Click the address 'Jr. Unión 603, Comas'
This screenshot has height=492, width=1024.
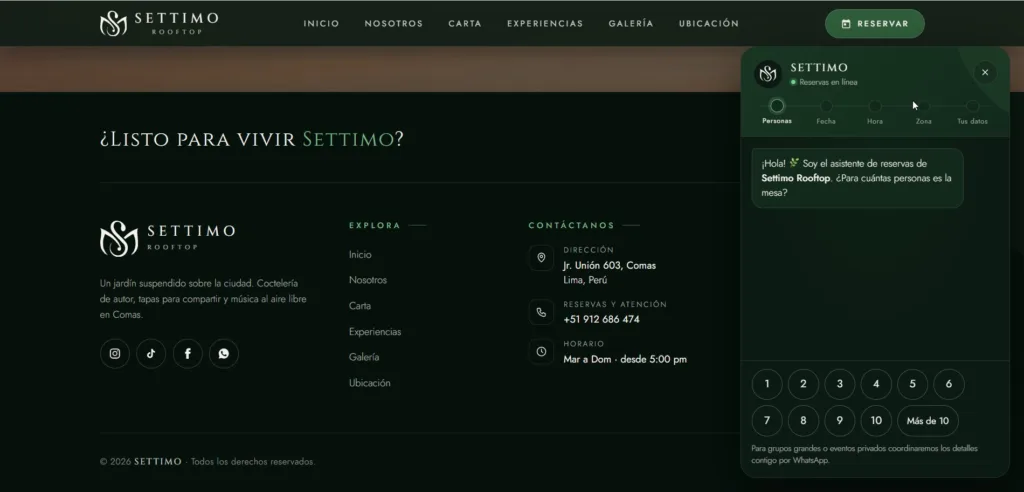[609, 265]
